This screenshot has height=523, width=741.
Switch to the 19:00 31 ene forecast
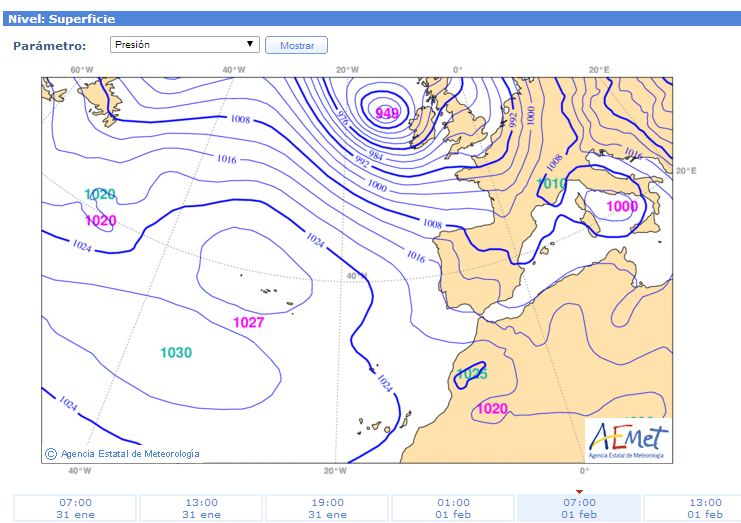click(327, 508)
